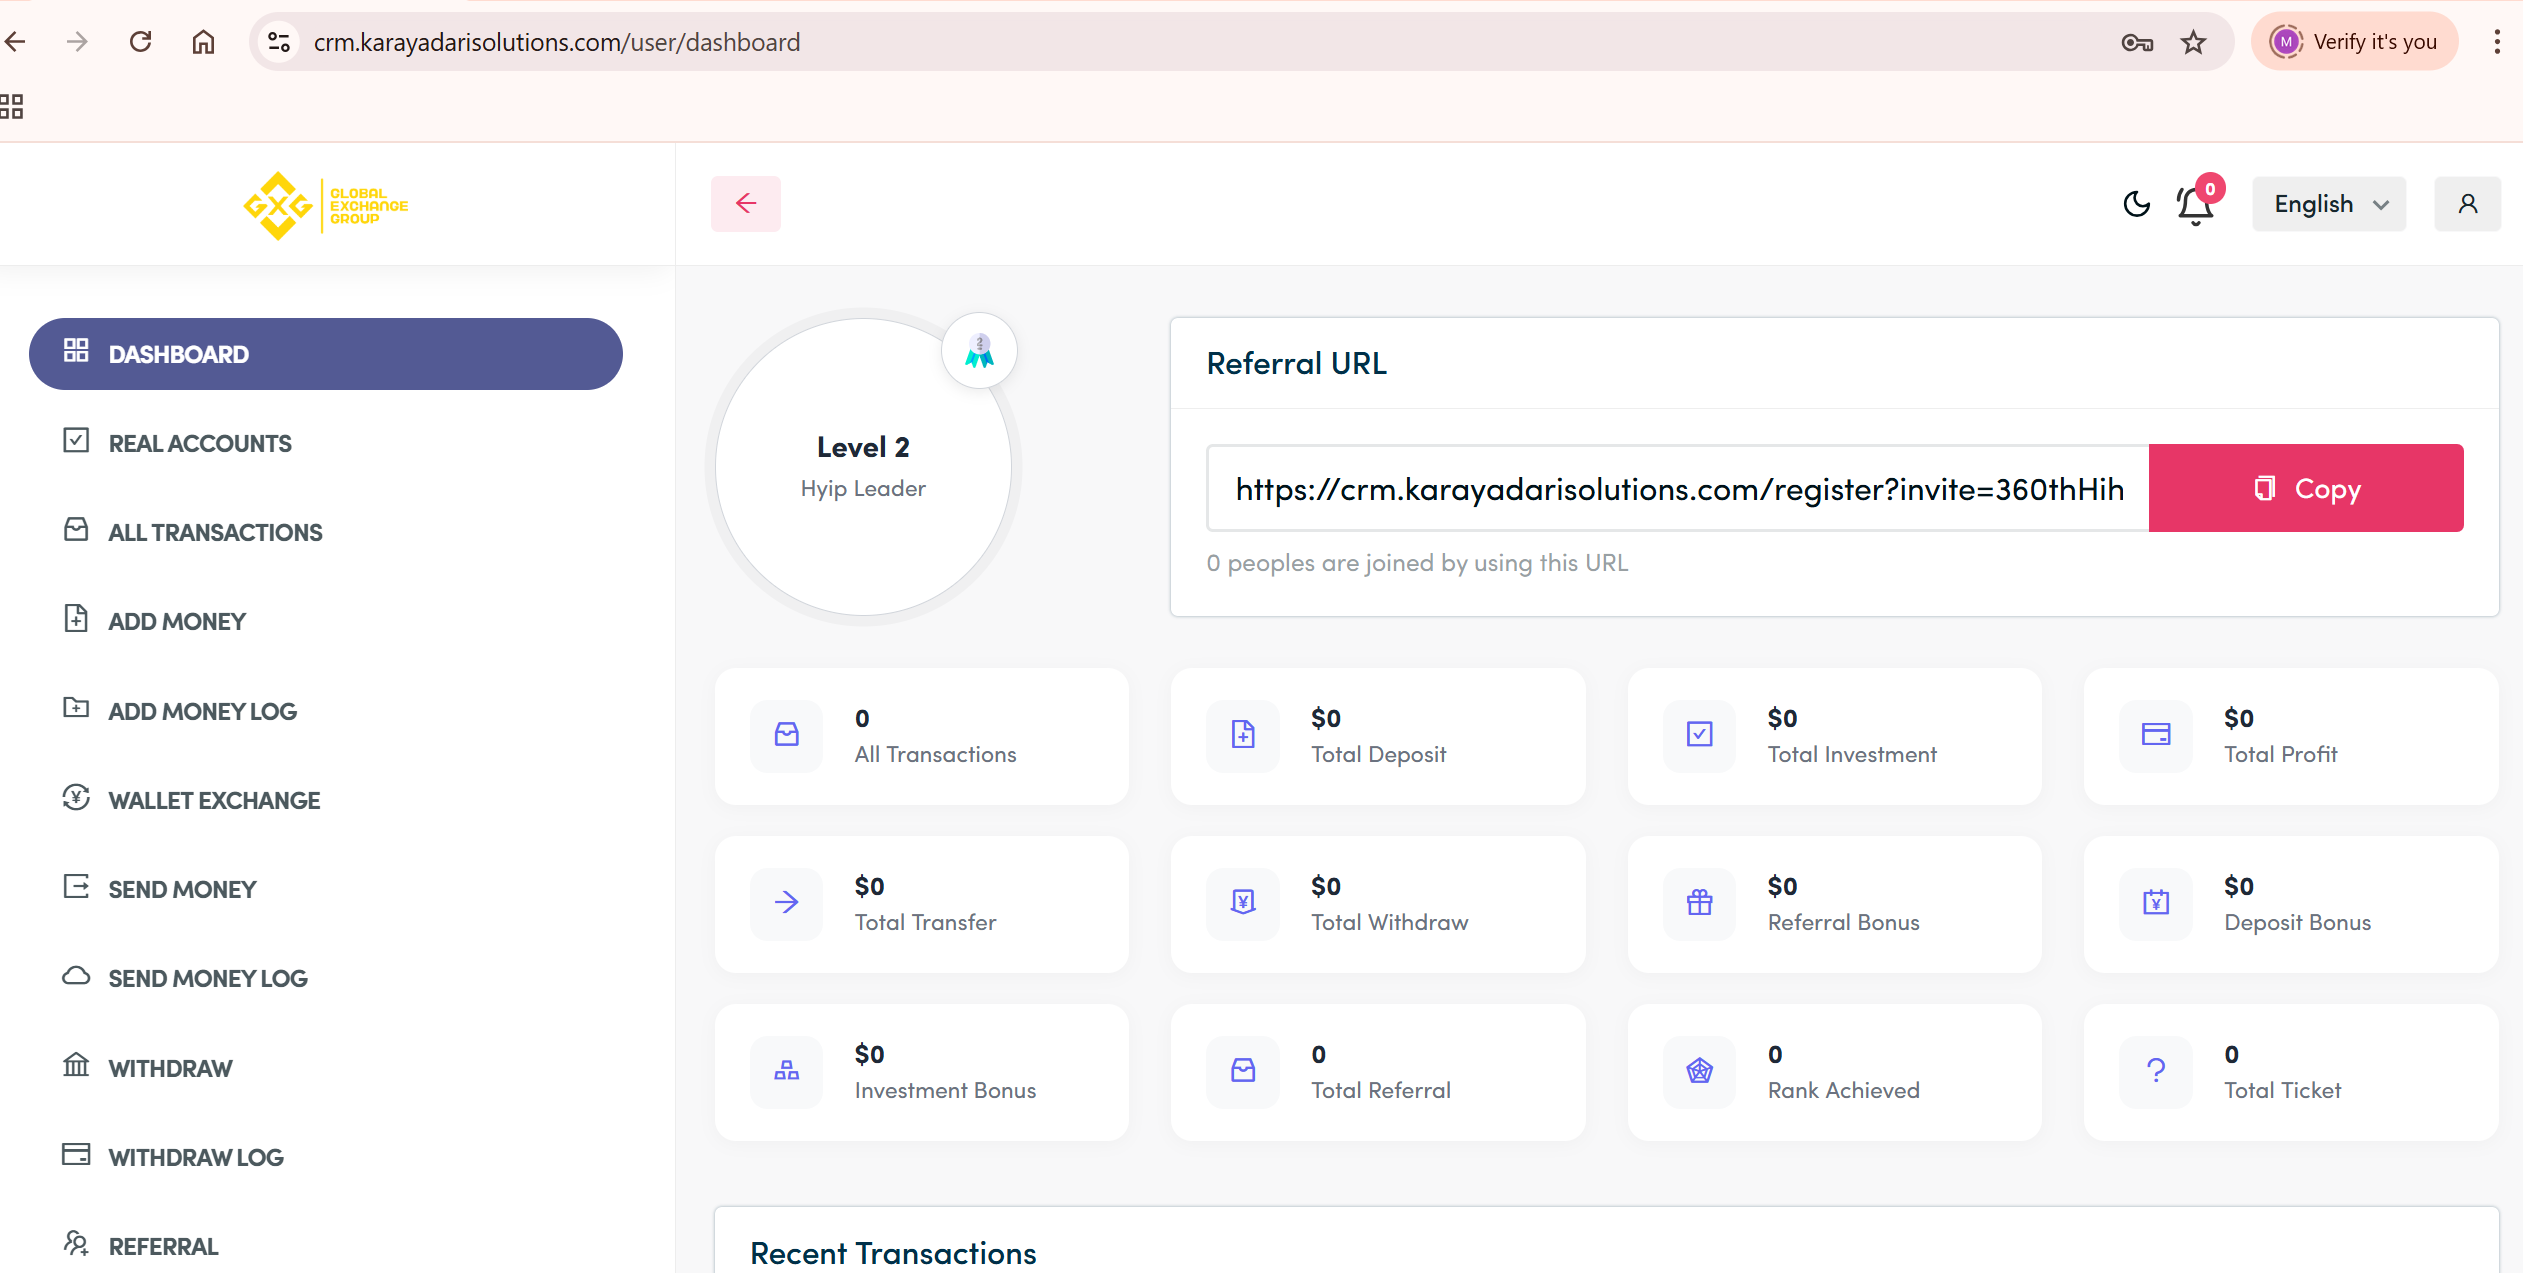
Task: Open user profile icon menu
Action: point(2467,204)
